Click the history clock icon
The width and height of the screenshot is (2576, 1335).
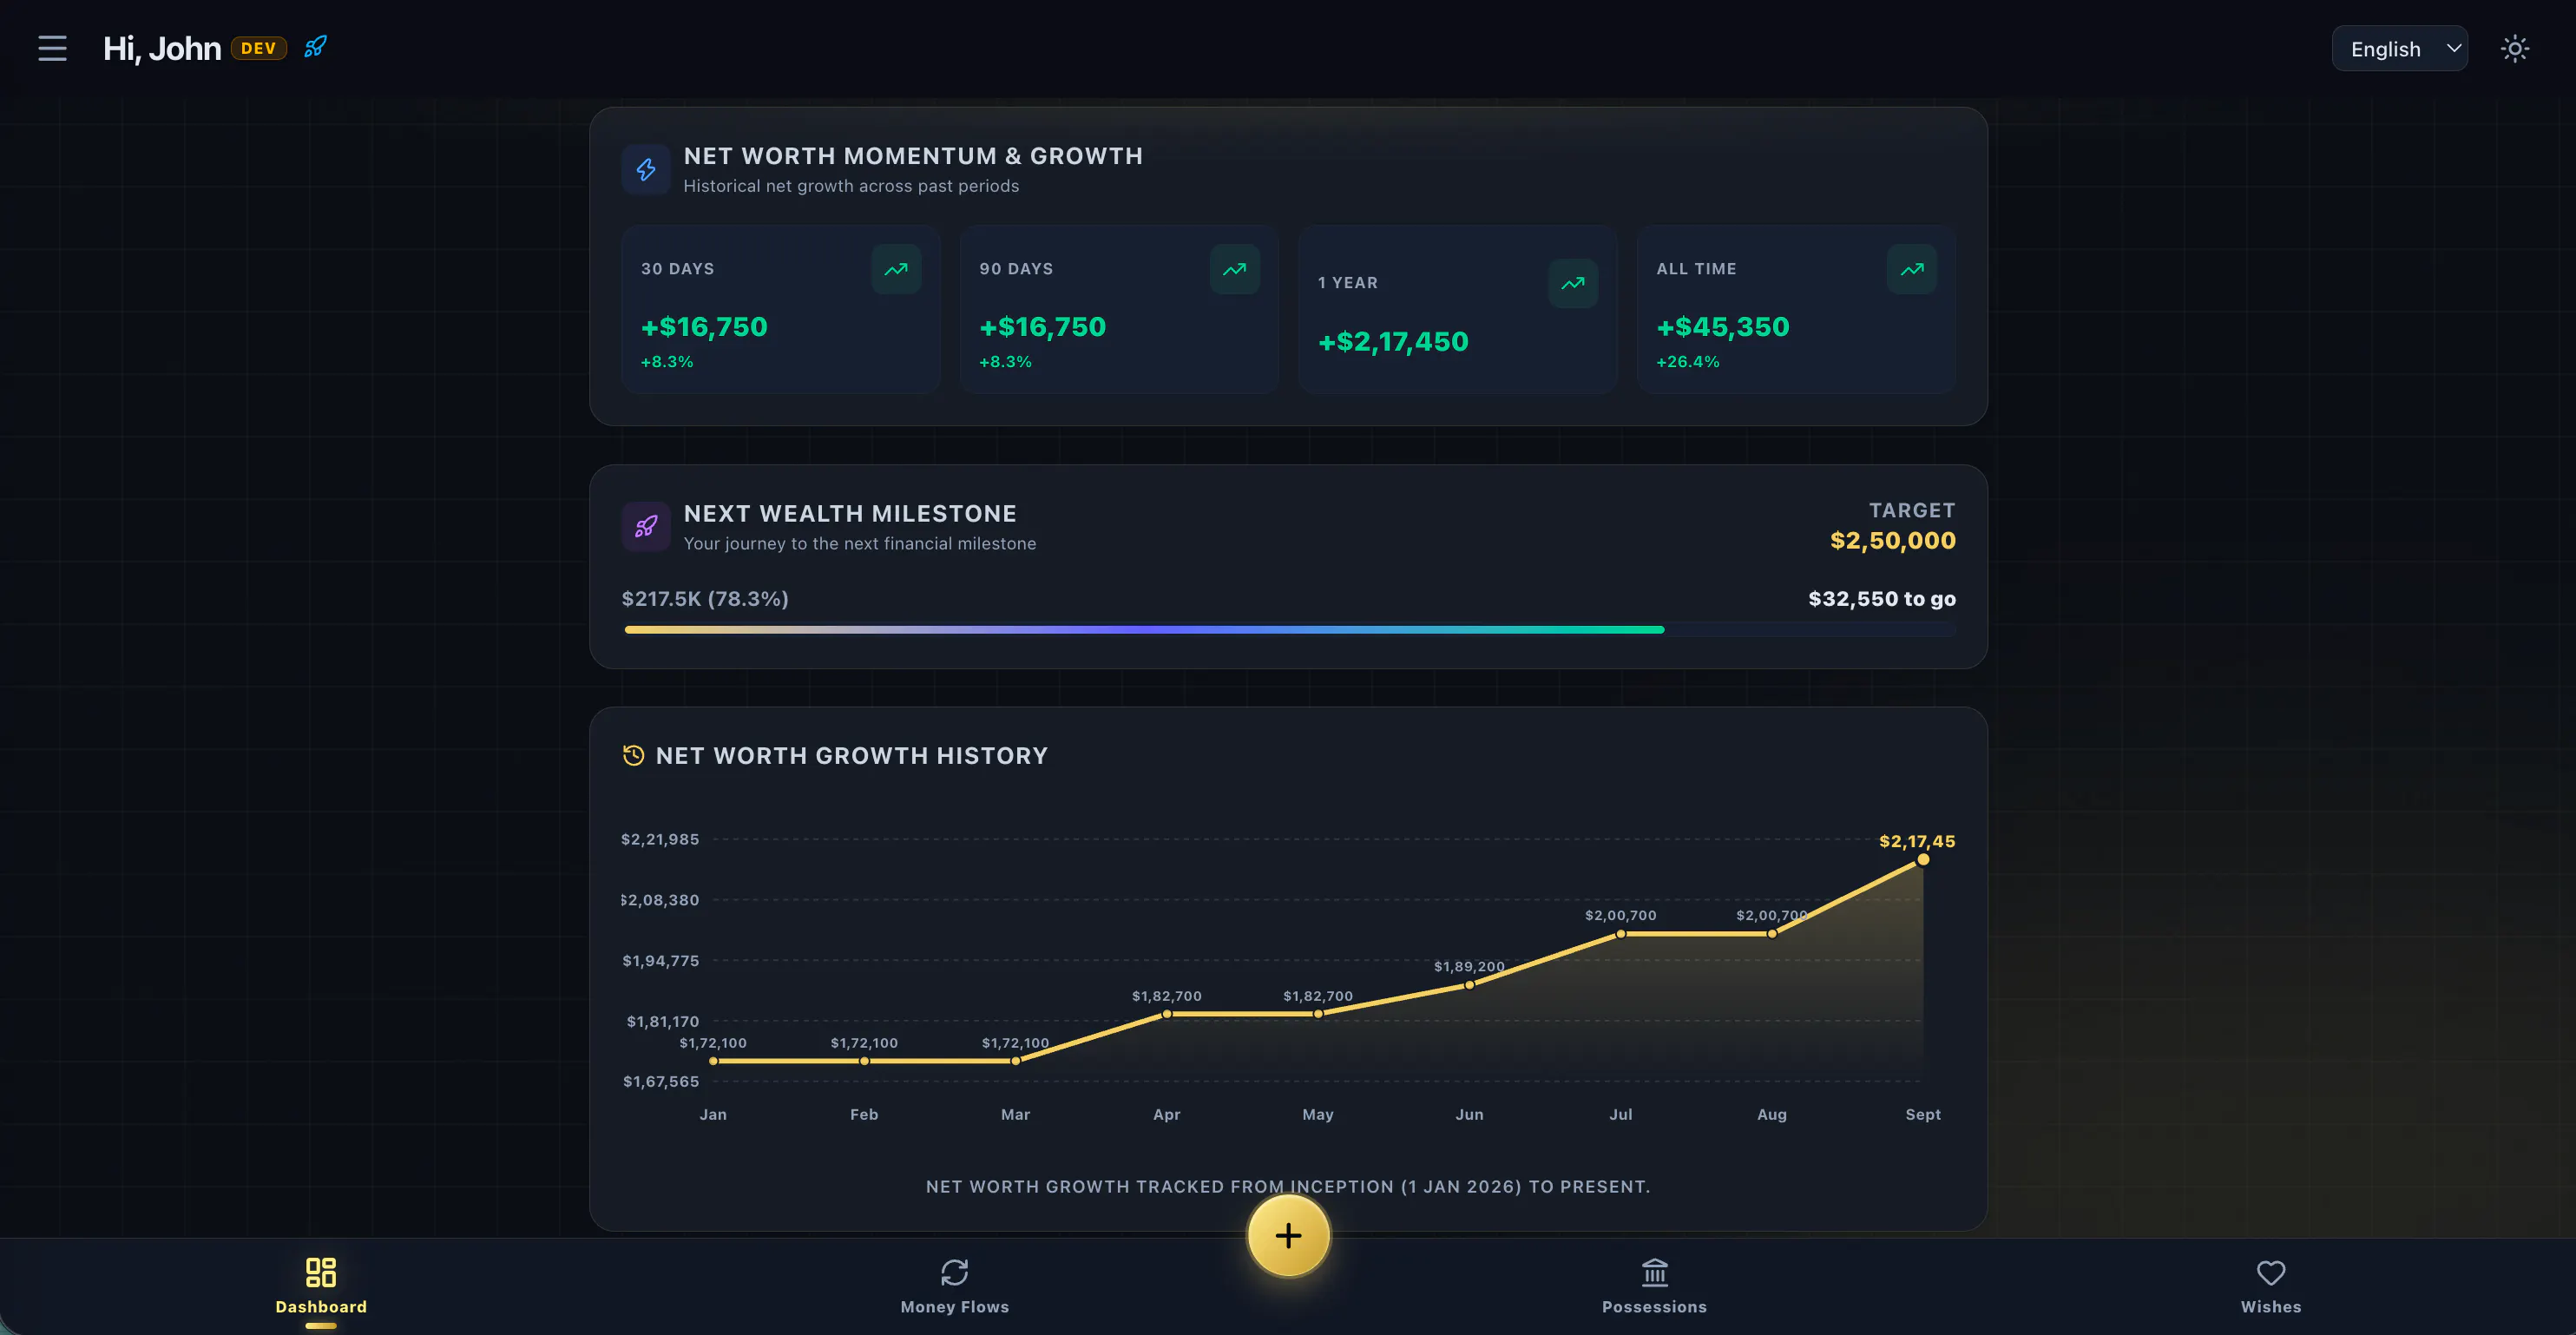click(x=633, y=755)
